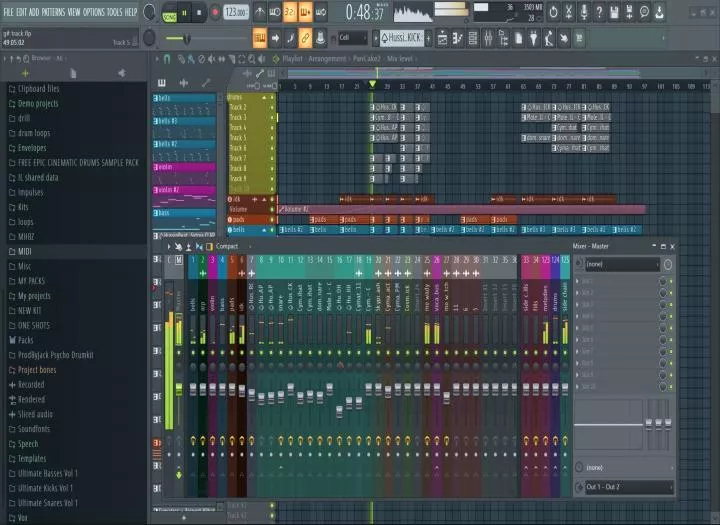This screenshot has width=720, height=525.
Task: Select the playlist mute tool icon
Action: 211,59
